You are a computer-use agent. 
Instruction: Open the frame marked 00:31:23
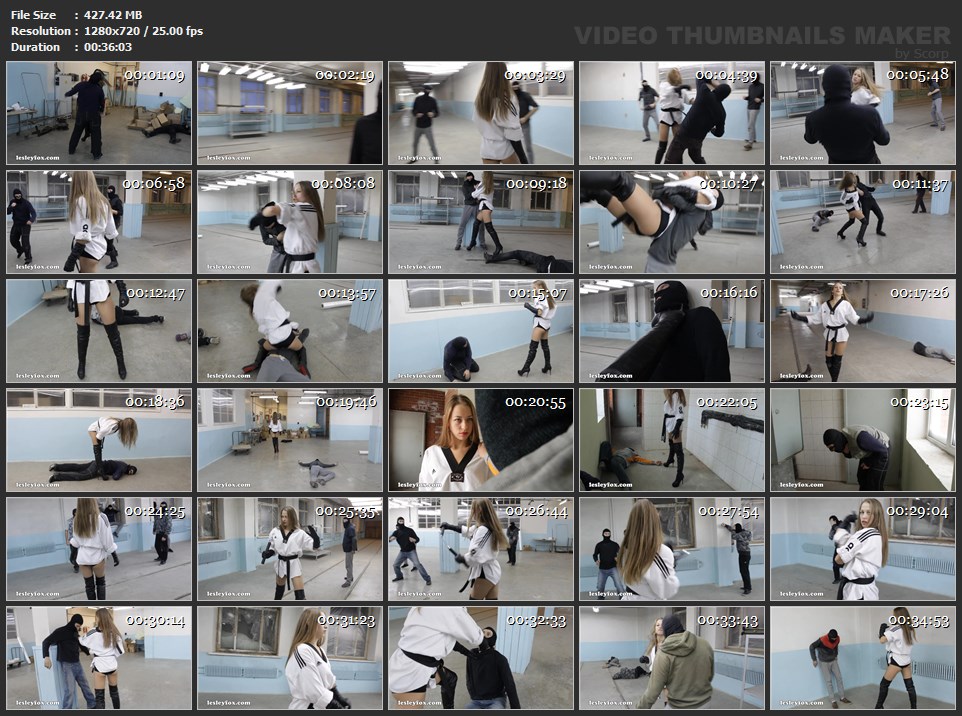pyautogui.click(x=290, y=657)
